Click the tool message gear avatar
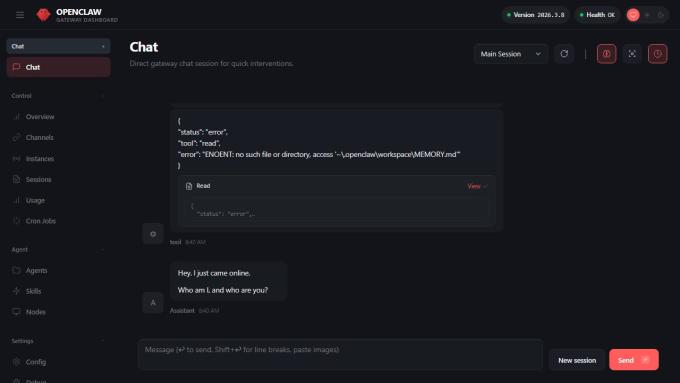This screenshot has height=383, width=680. click(153, 234)
